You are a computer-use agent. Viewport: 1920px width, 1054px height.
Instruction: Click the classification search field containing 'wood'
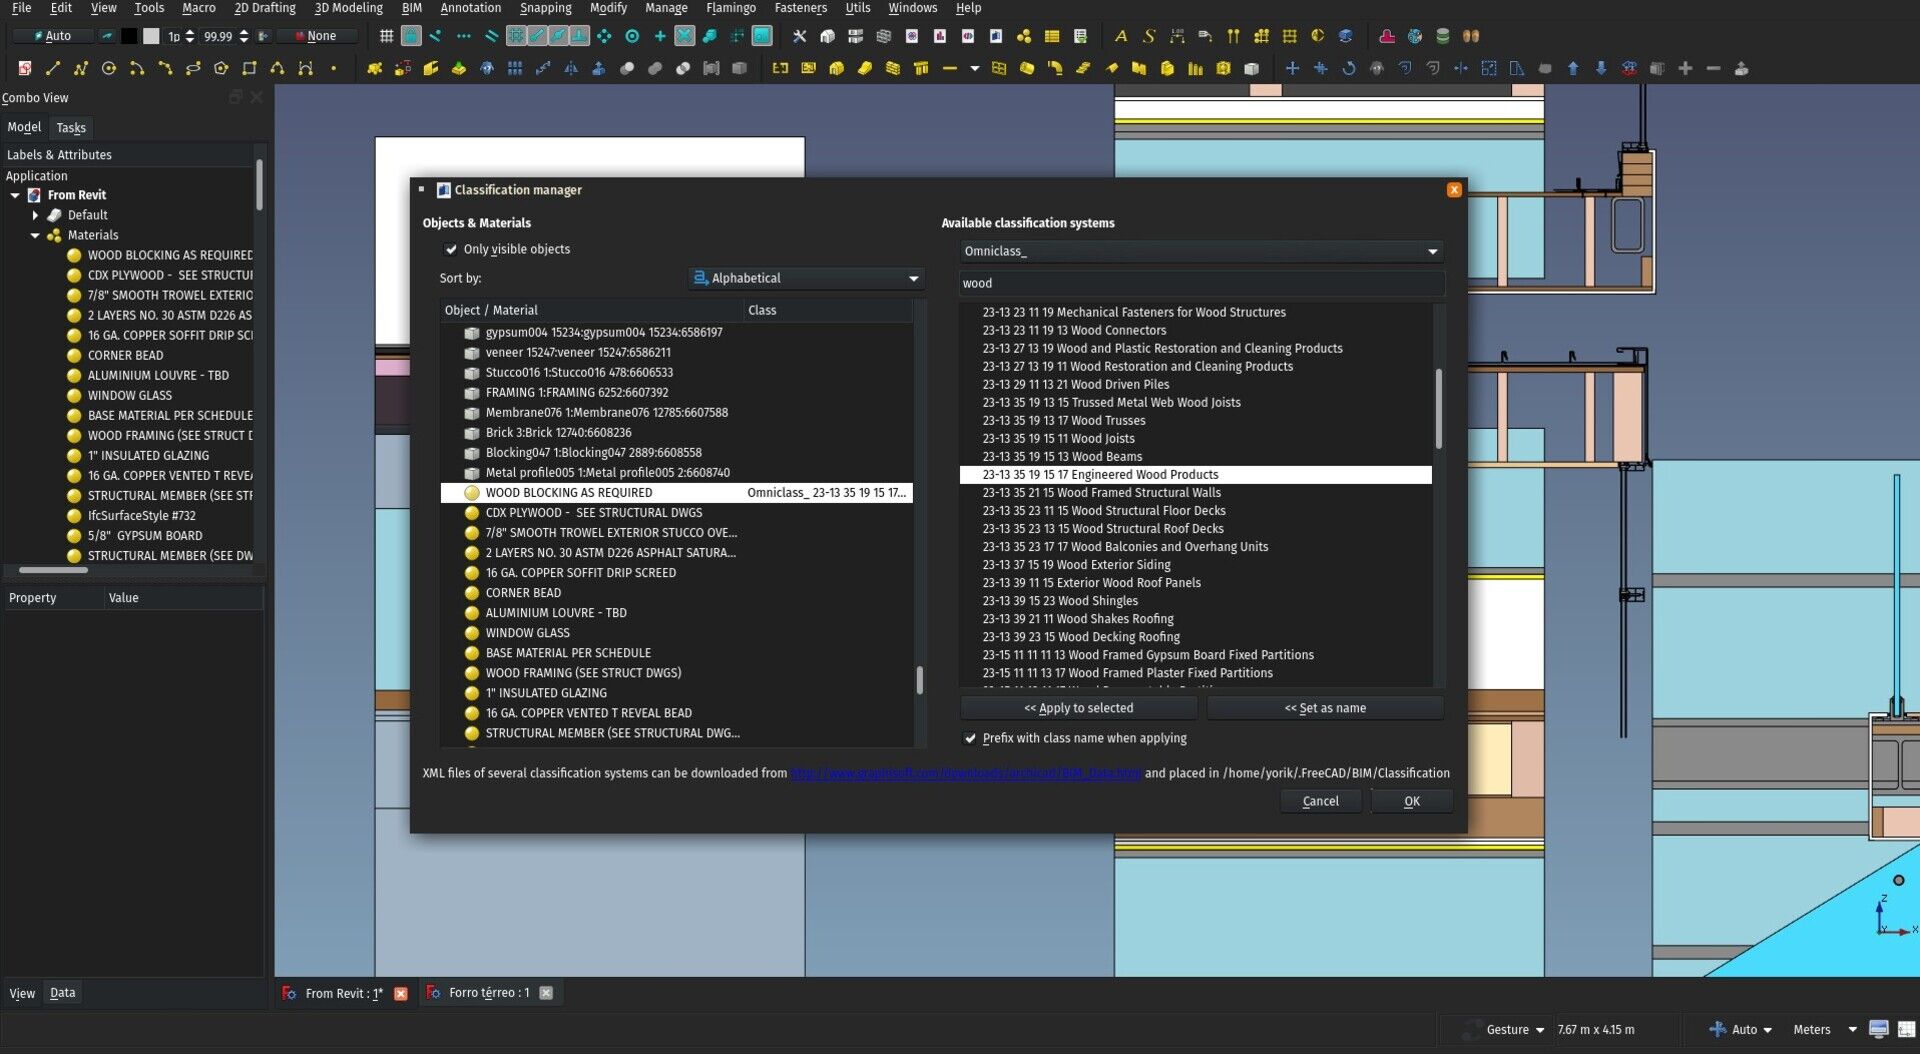tap(1200, 283)
